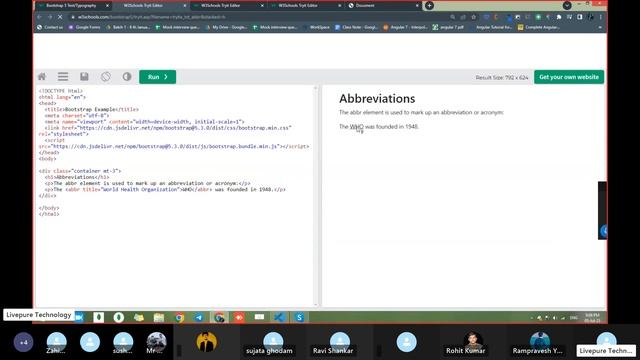Open Google Forms bookmark

click(x=84, y=27)
